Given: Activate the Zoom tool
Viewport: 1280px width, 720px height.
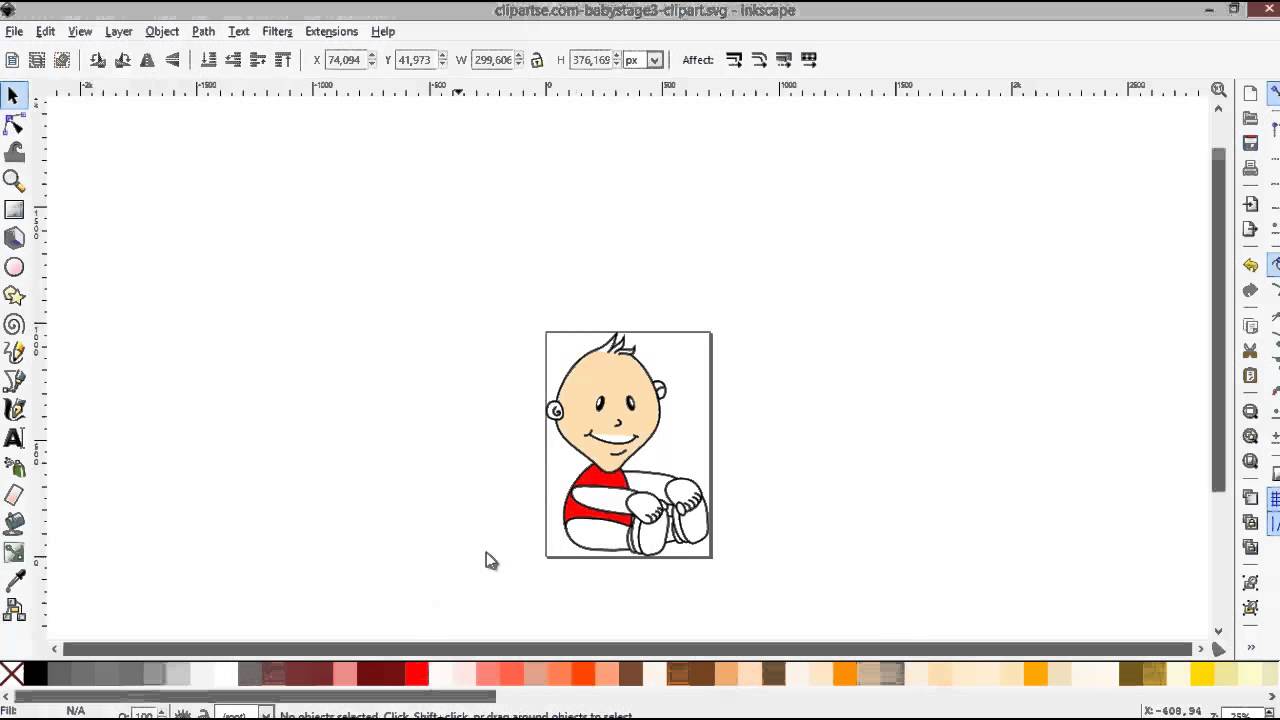Looking at the screenshot, I should [14, 181].
